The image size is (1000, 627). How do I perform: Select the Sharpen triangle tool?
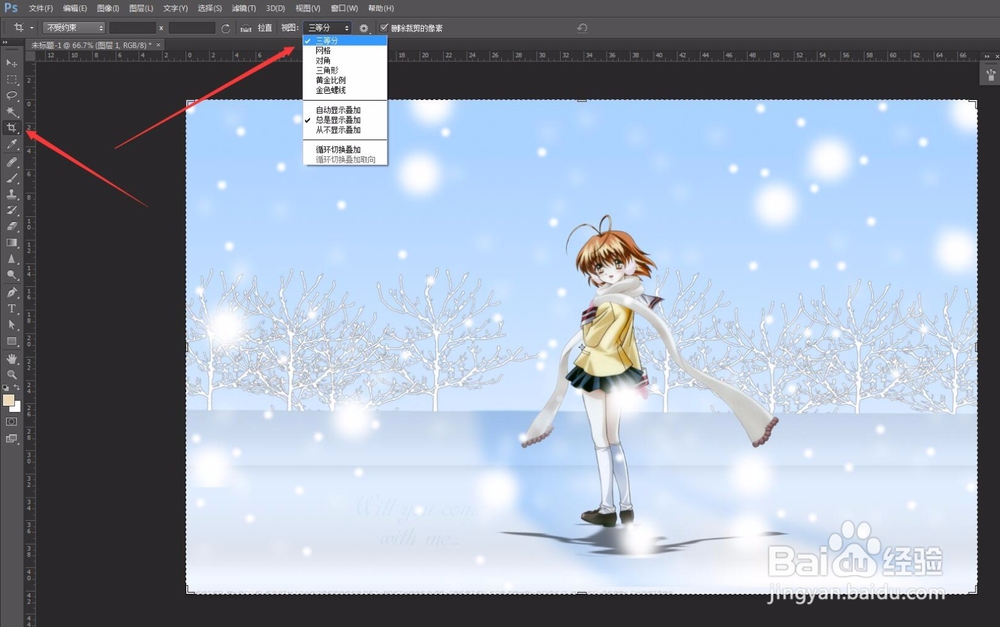(x=11, y=258)
